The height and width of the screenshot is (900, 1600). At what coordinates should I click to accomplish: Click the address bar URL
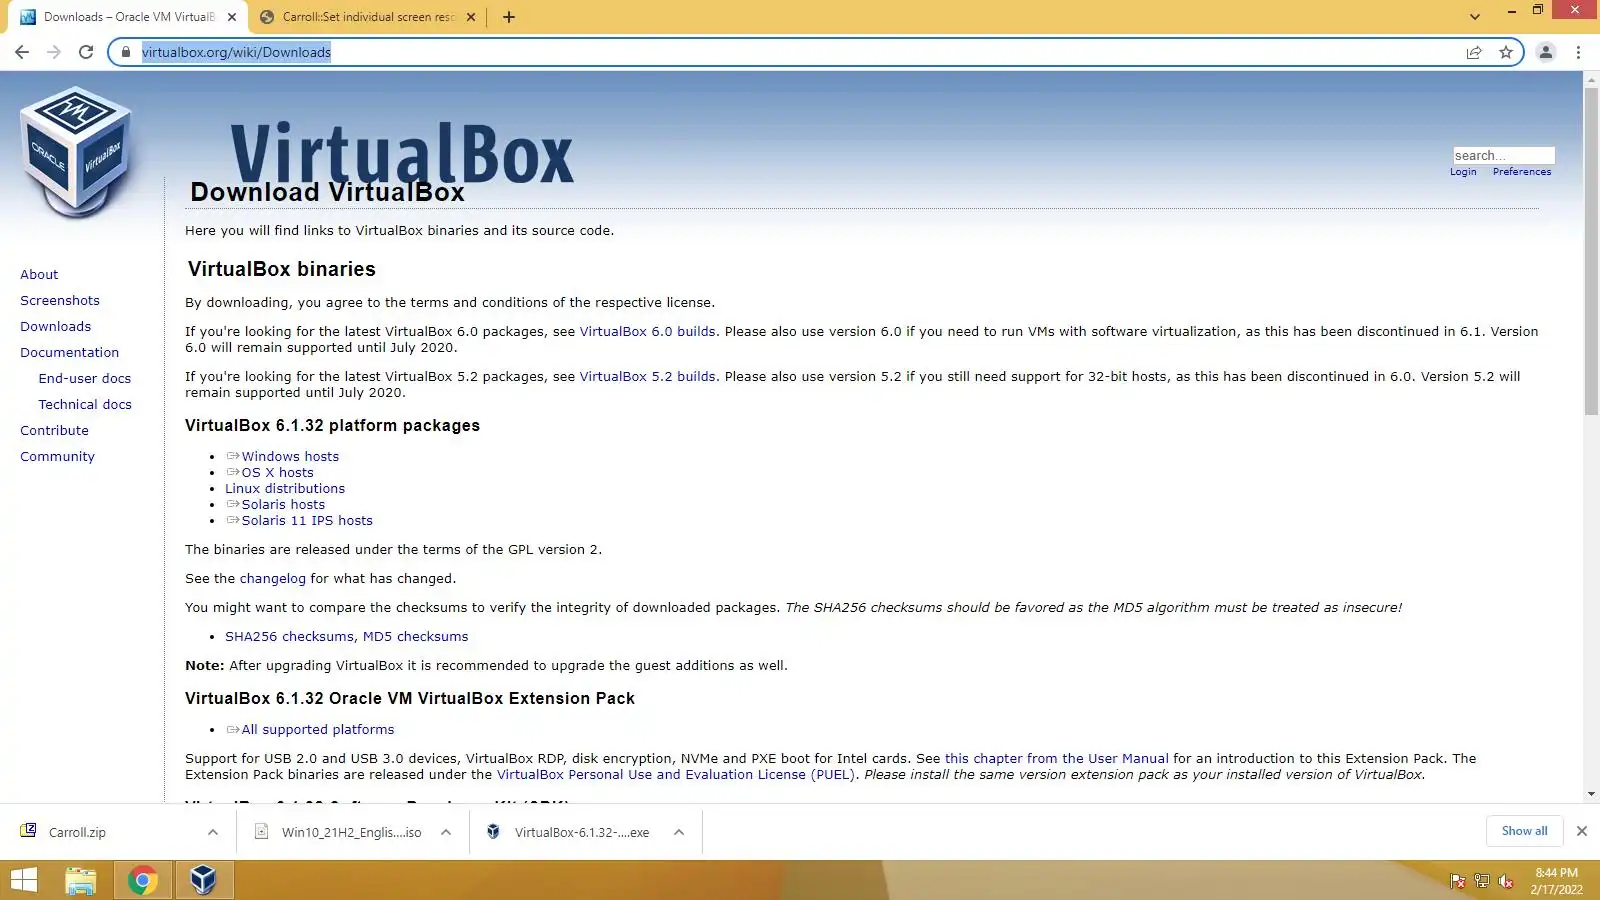coord(236,52)
